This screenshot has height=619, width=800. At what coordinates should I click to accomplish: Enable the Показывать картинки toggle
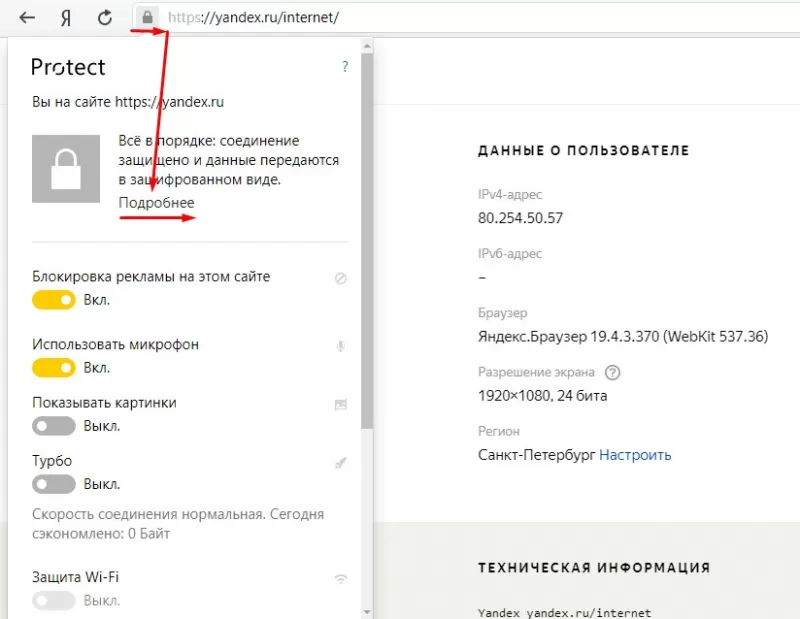[54, 426]
